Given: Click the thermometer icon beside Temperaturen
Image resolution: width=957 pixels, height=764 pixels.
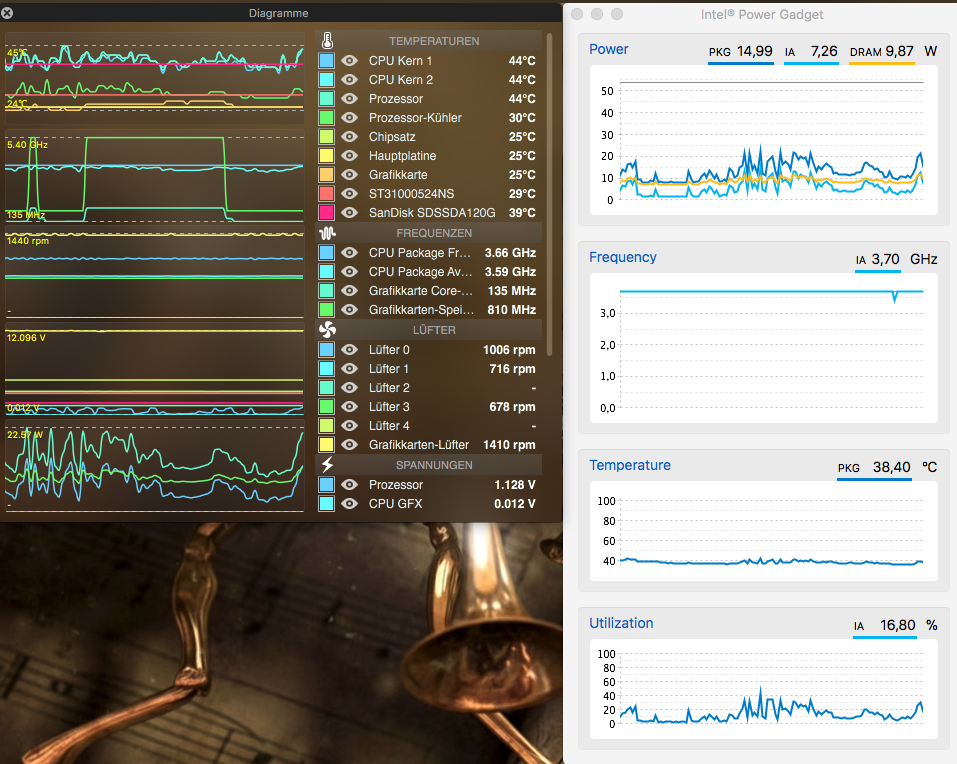Looking at the screenshot, I should [x=327, y=41].
